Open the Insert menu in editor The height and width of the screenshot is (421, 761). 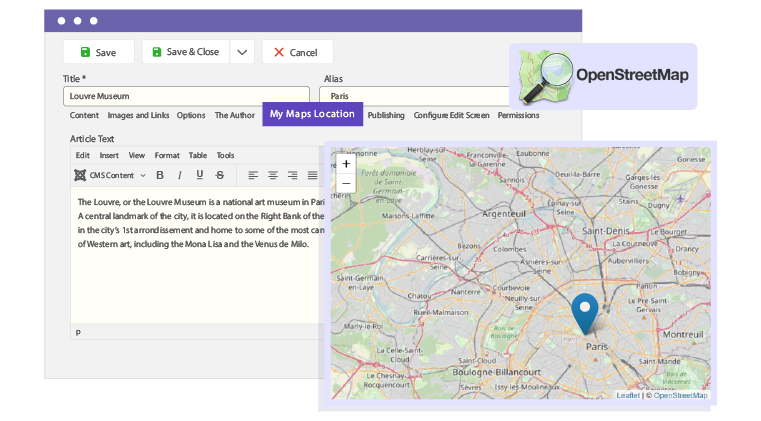coord(109,155)
